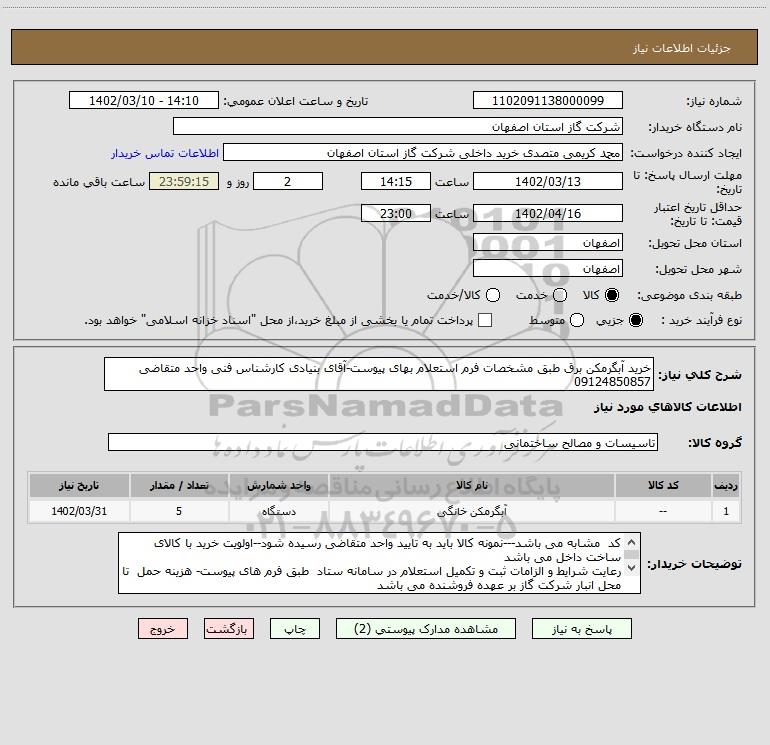Click the countdown timer 23:59:15
Screen dimensions: 770x745
[x=184, y=181]
